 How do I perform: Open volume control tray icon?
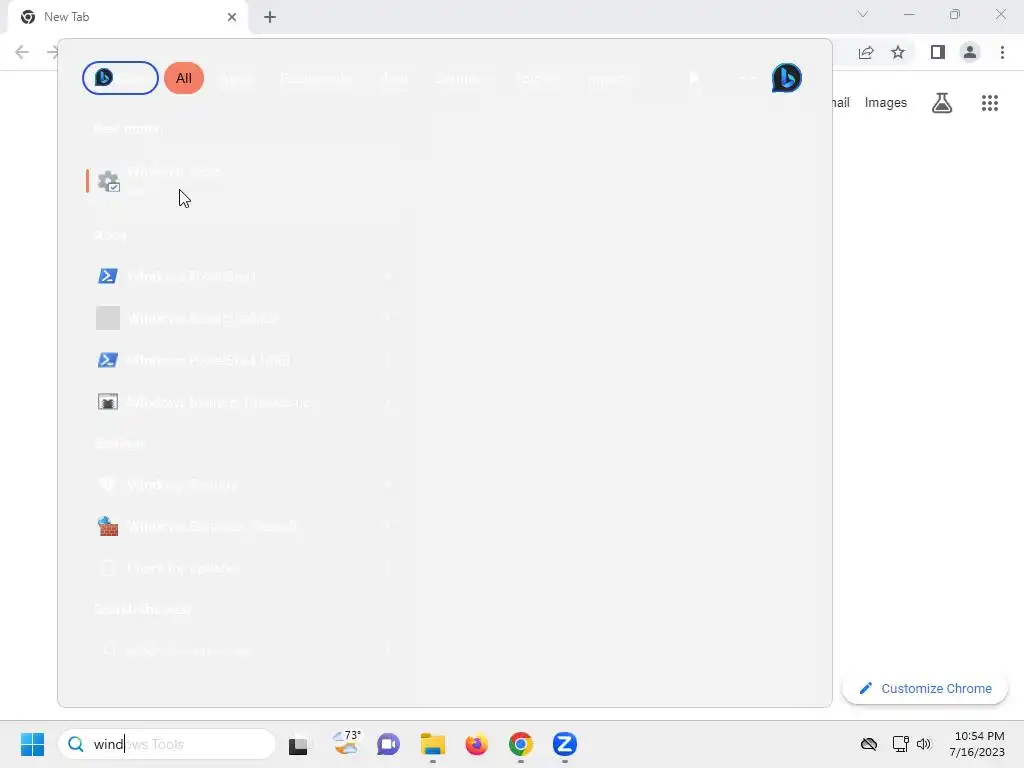pyautogui.click(x=923, y=744)
